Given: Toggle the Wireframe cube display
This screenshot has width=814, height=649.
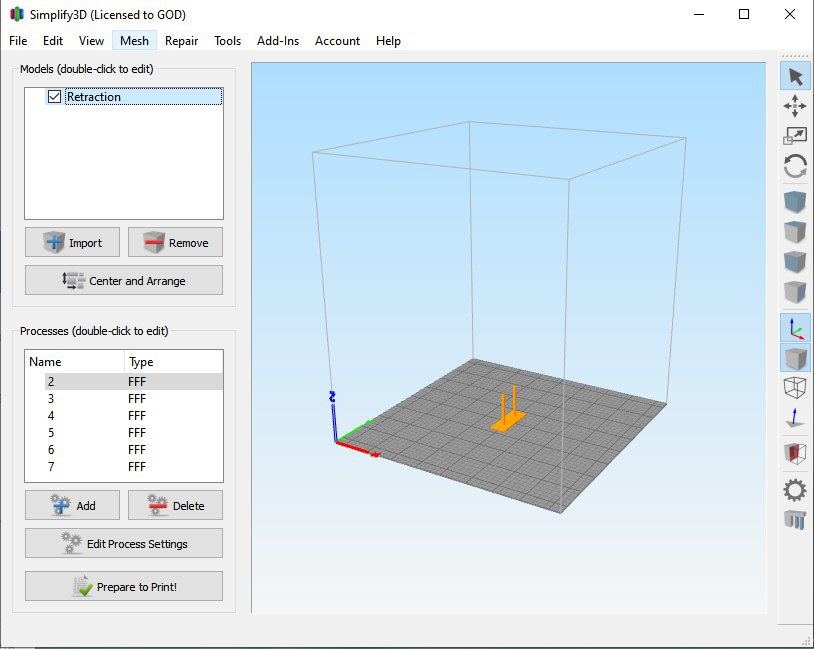Looking at the screenshot, I should pyautogui.click(x=795, y=388).
